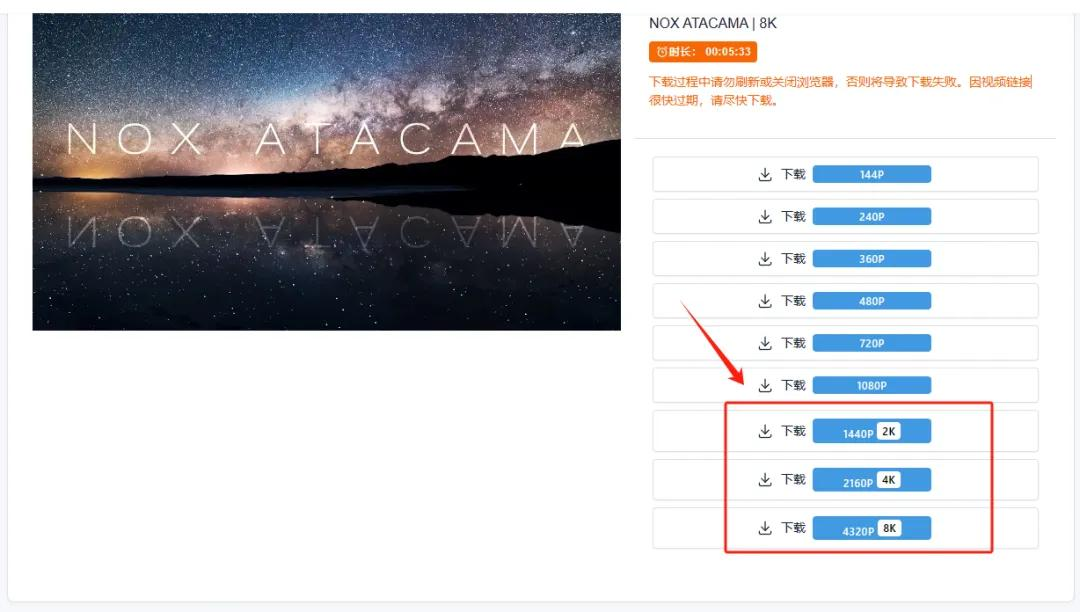This screenshot has width=1080, height=612.
Task: Click download icon in 480P row
Action: 765,301
